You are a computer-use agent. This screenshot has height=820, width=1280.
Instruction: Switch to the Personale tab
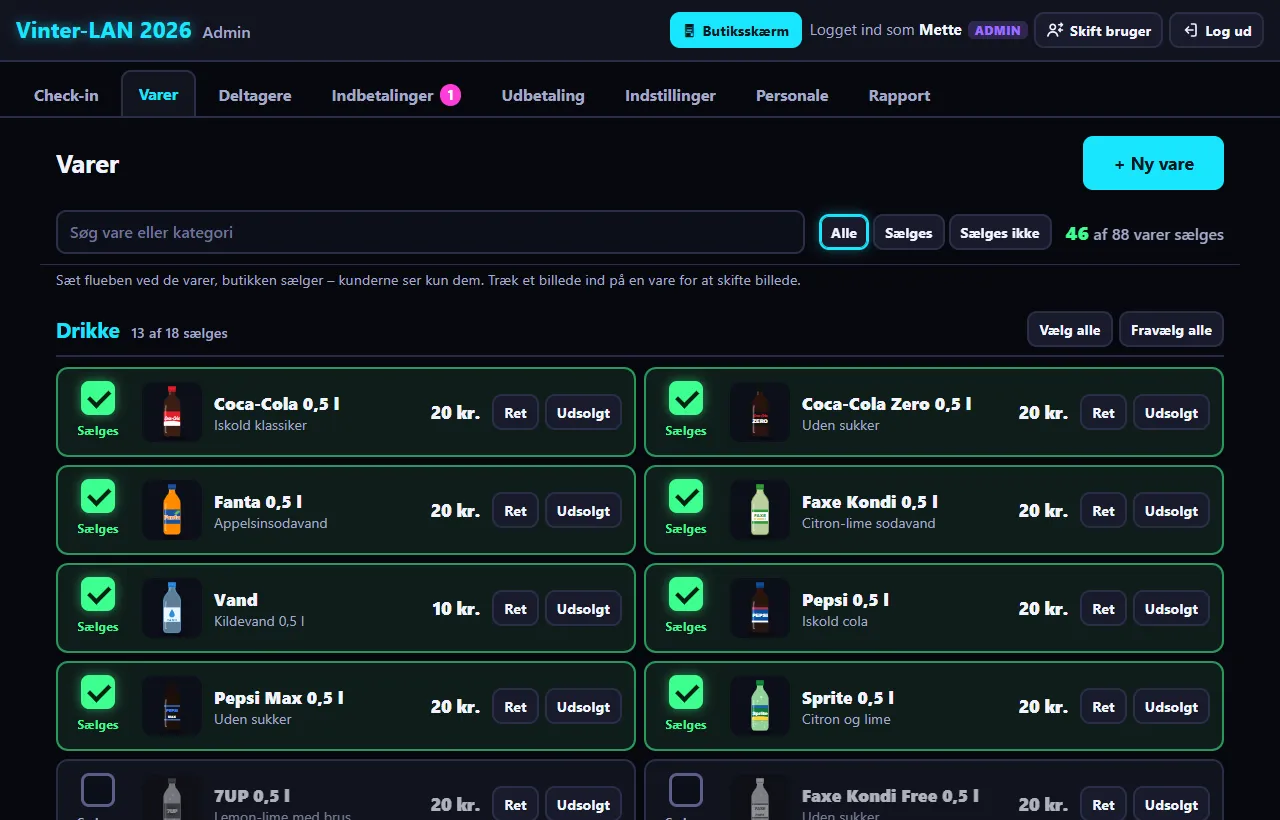[x=792, y=95]
